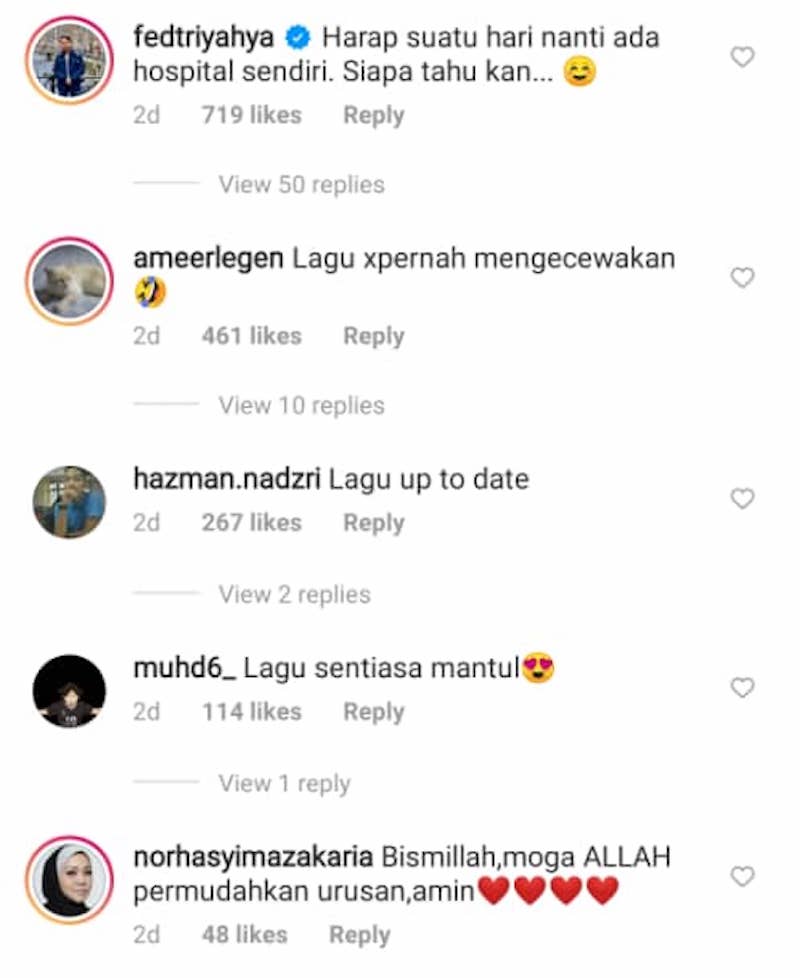Reply to fedtriyahya's comment
Viewport: 800px width, 978px height.
coord(373,115)
